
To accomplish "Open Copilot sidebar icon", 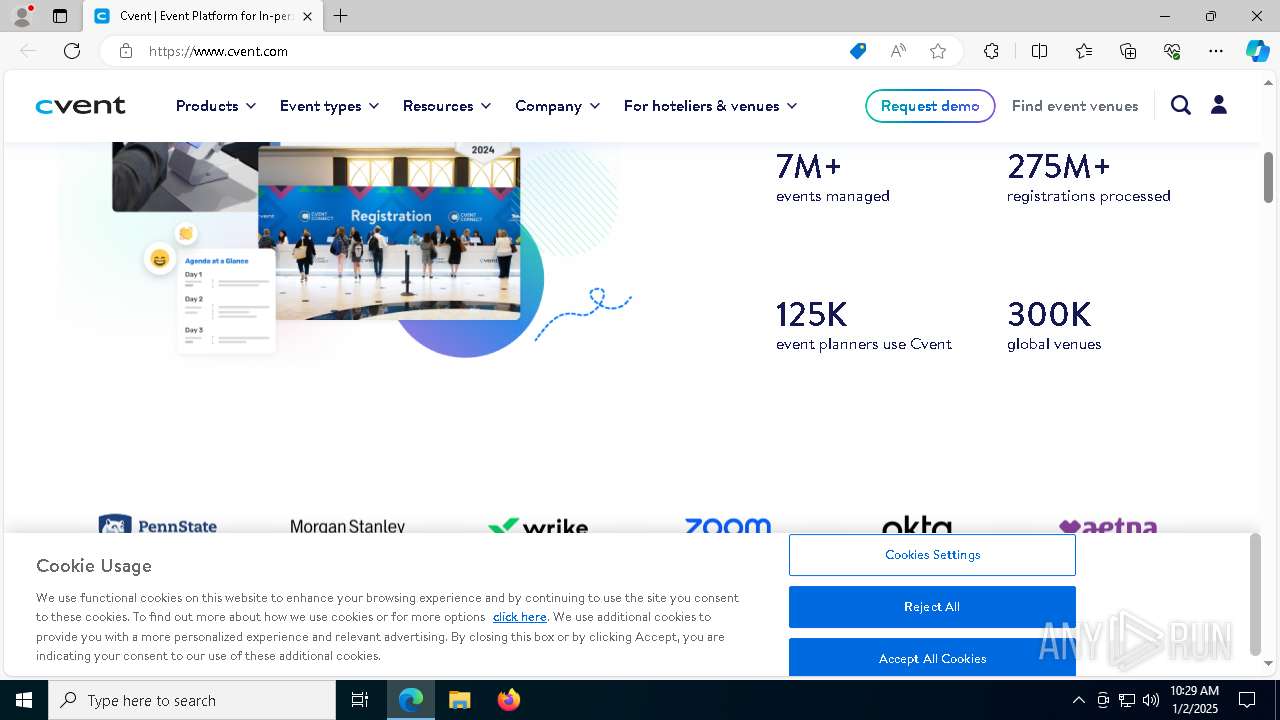I will [x=1257, y=51].
